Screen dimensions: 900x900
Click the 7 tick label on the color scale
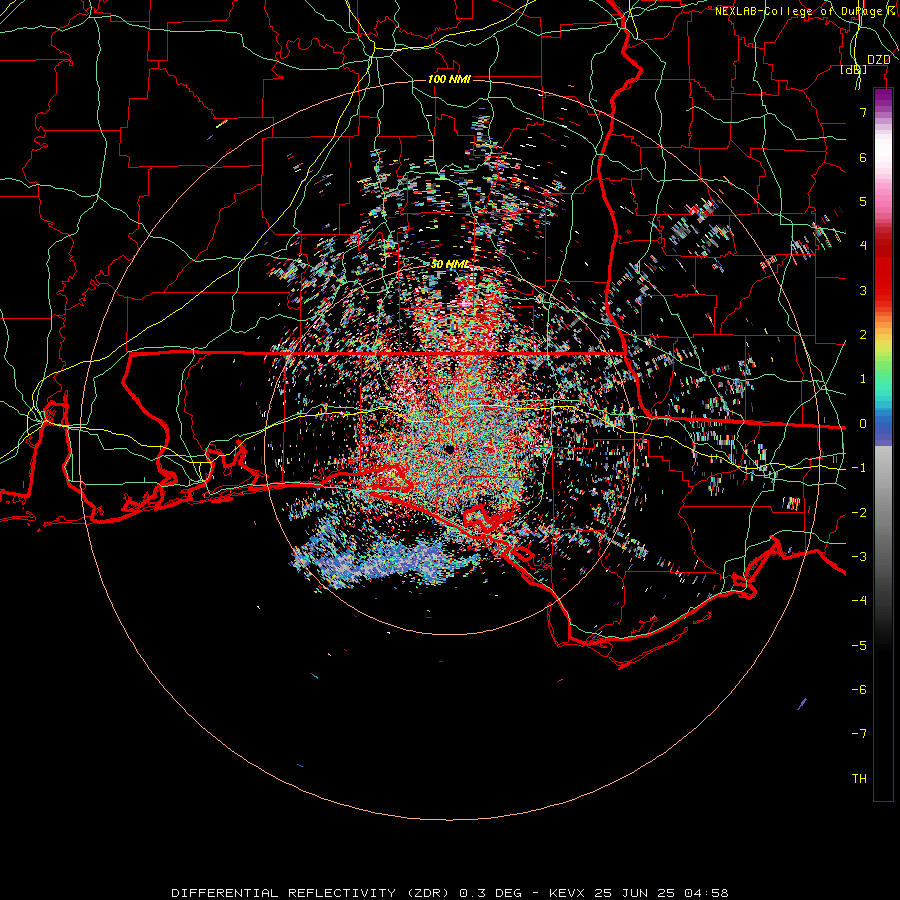coord(863,112)
